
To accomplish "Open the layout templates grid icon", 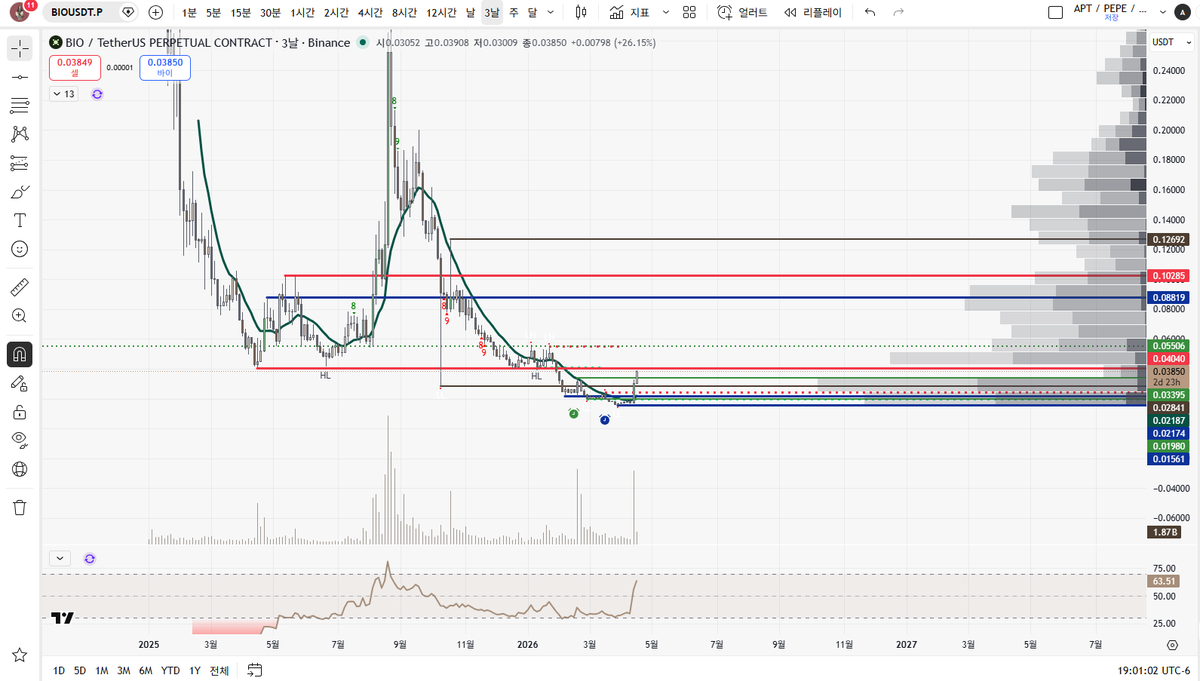I will pos(689,12).
